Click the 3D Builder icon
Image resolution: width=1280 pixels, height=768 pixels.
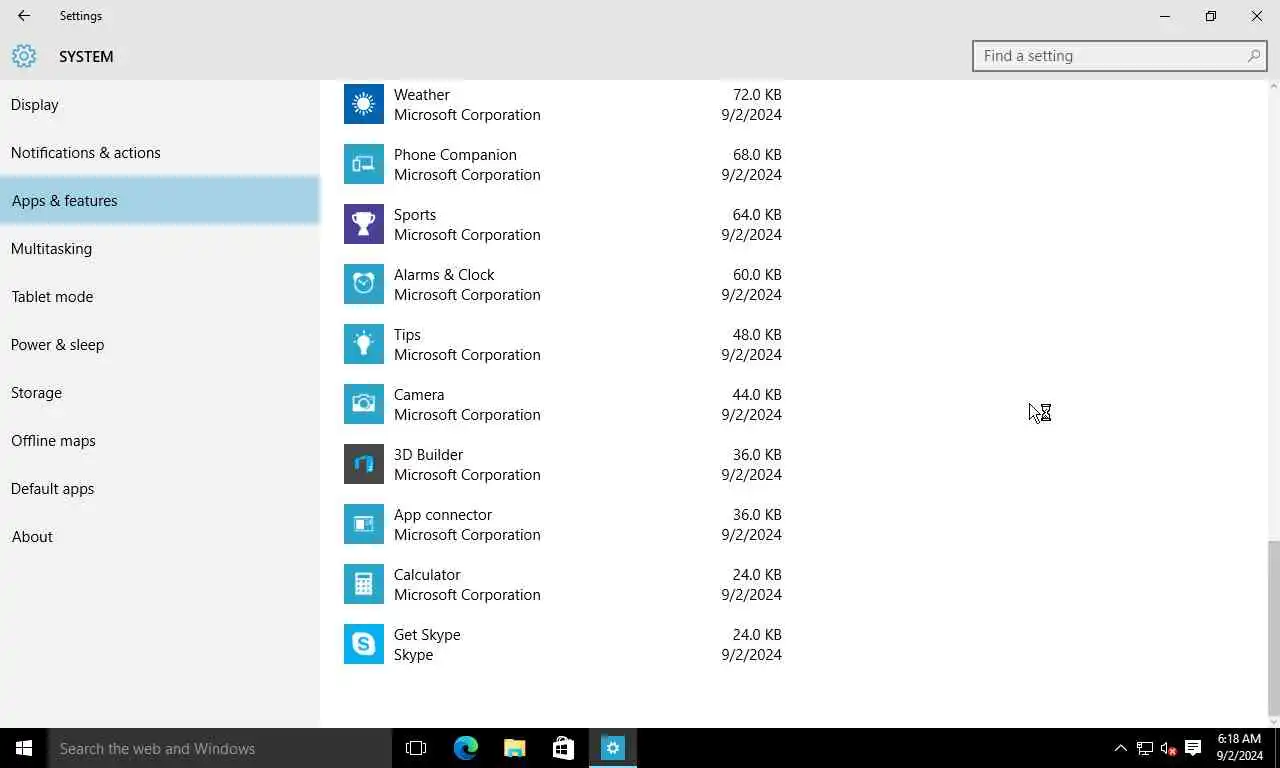[x=364, y=464]
